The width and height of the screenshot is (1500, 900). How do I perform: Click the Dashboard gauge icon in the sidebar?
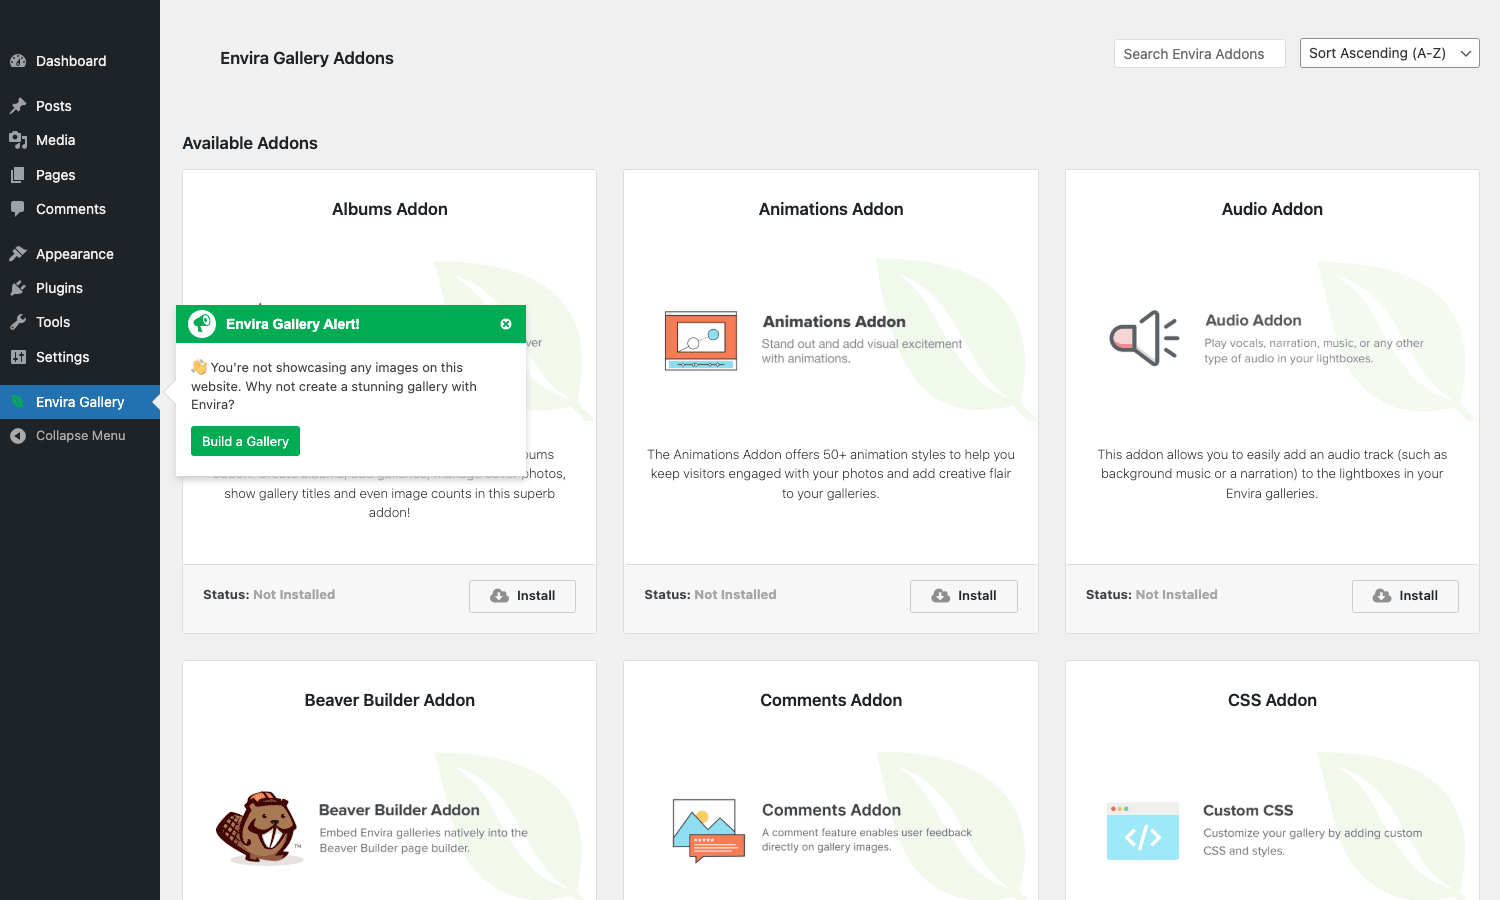coord(18,61)
